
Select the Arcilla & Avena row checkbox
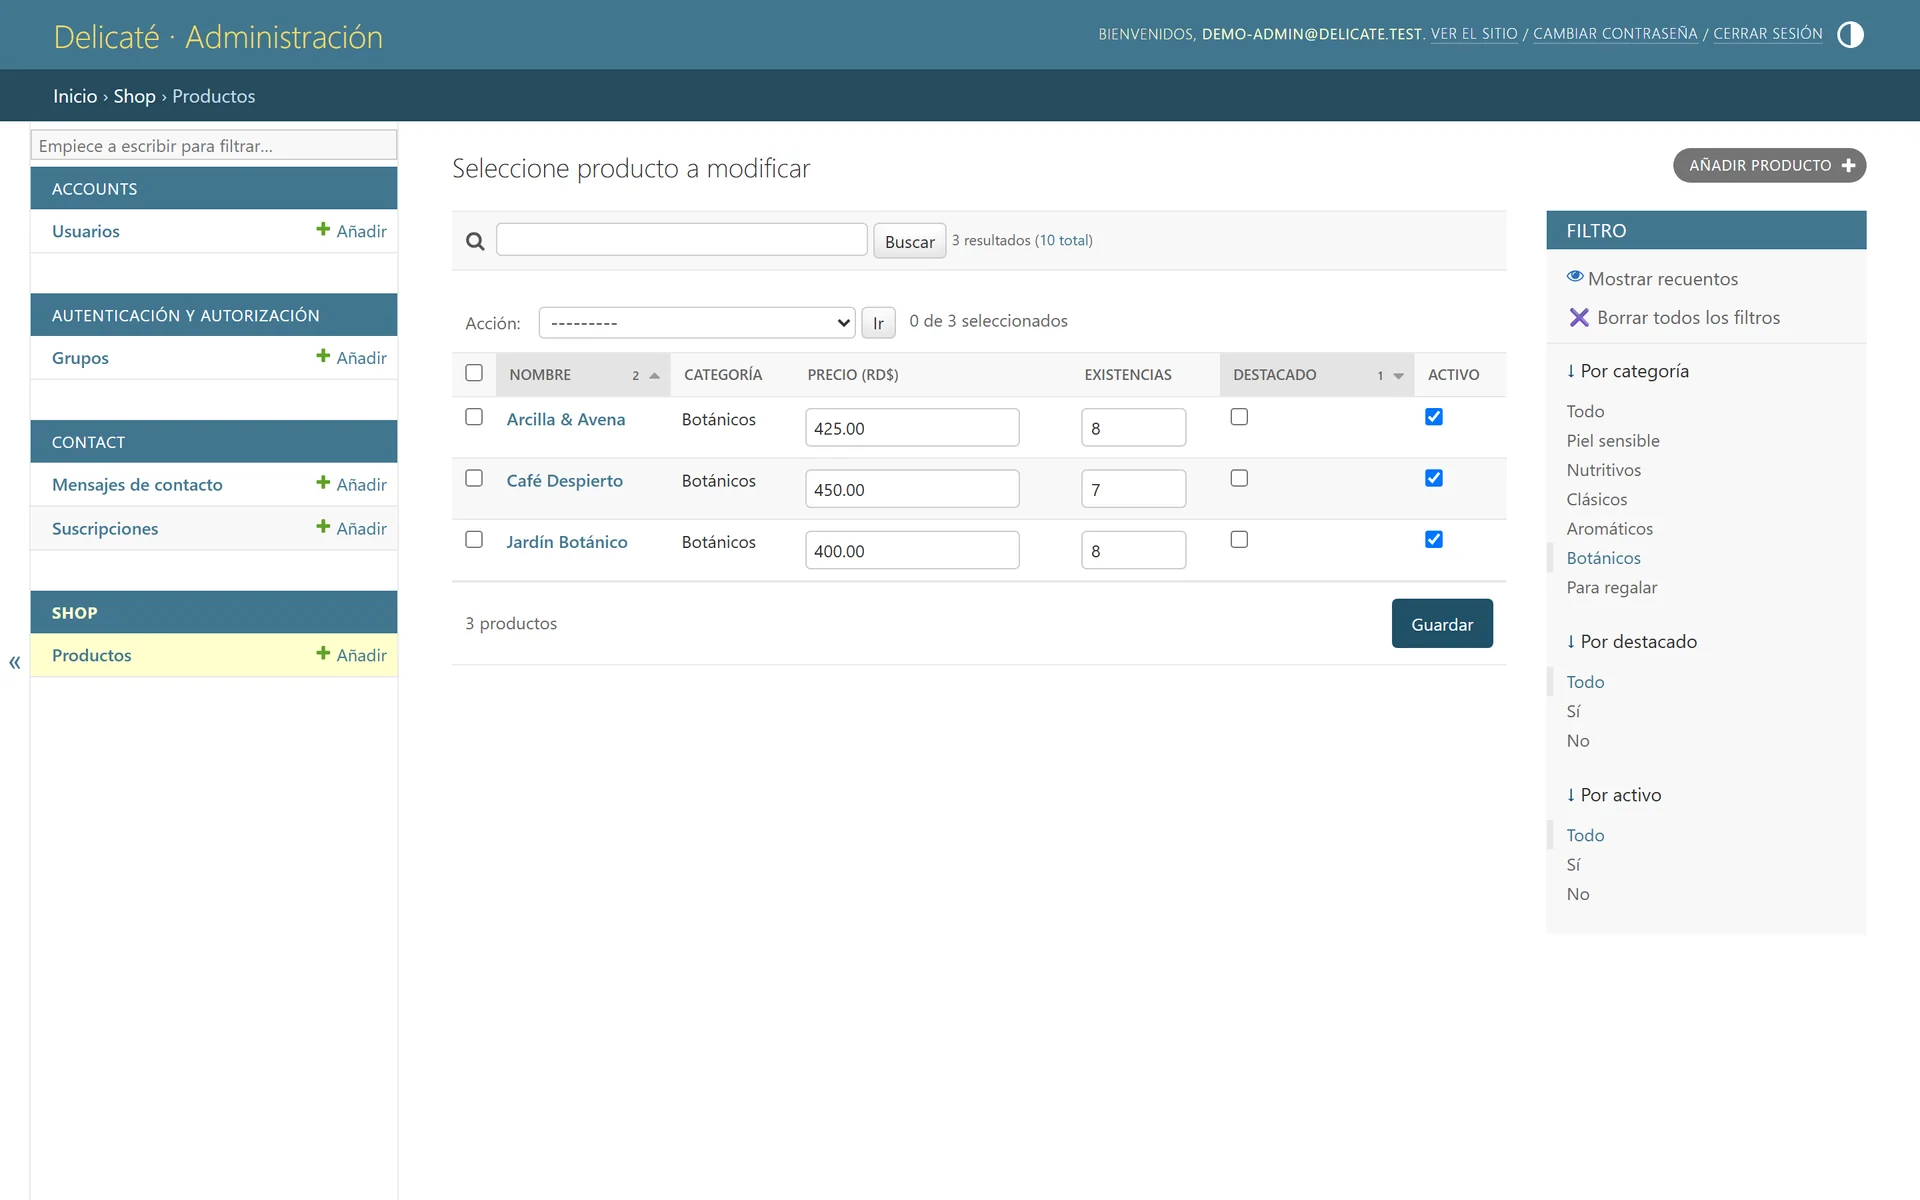(x=474, y=417)
